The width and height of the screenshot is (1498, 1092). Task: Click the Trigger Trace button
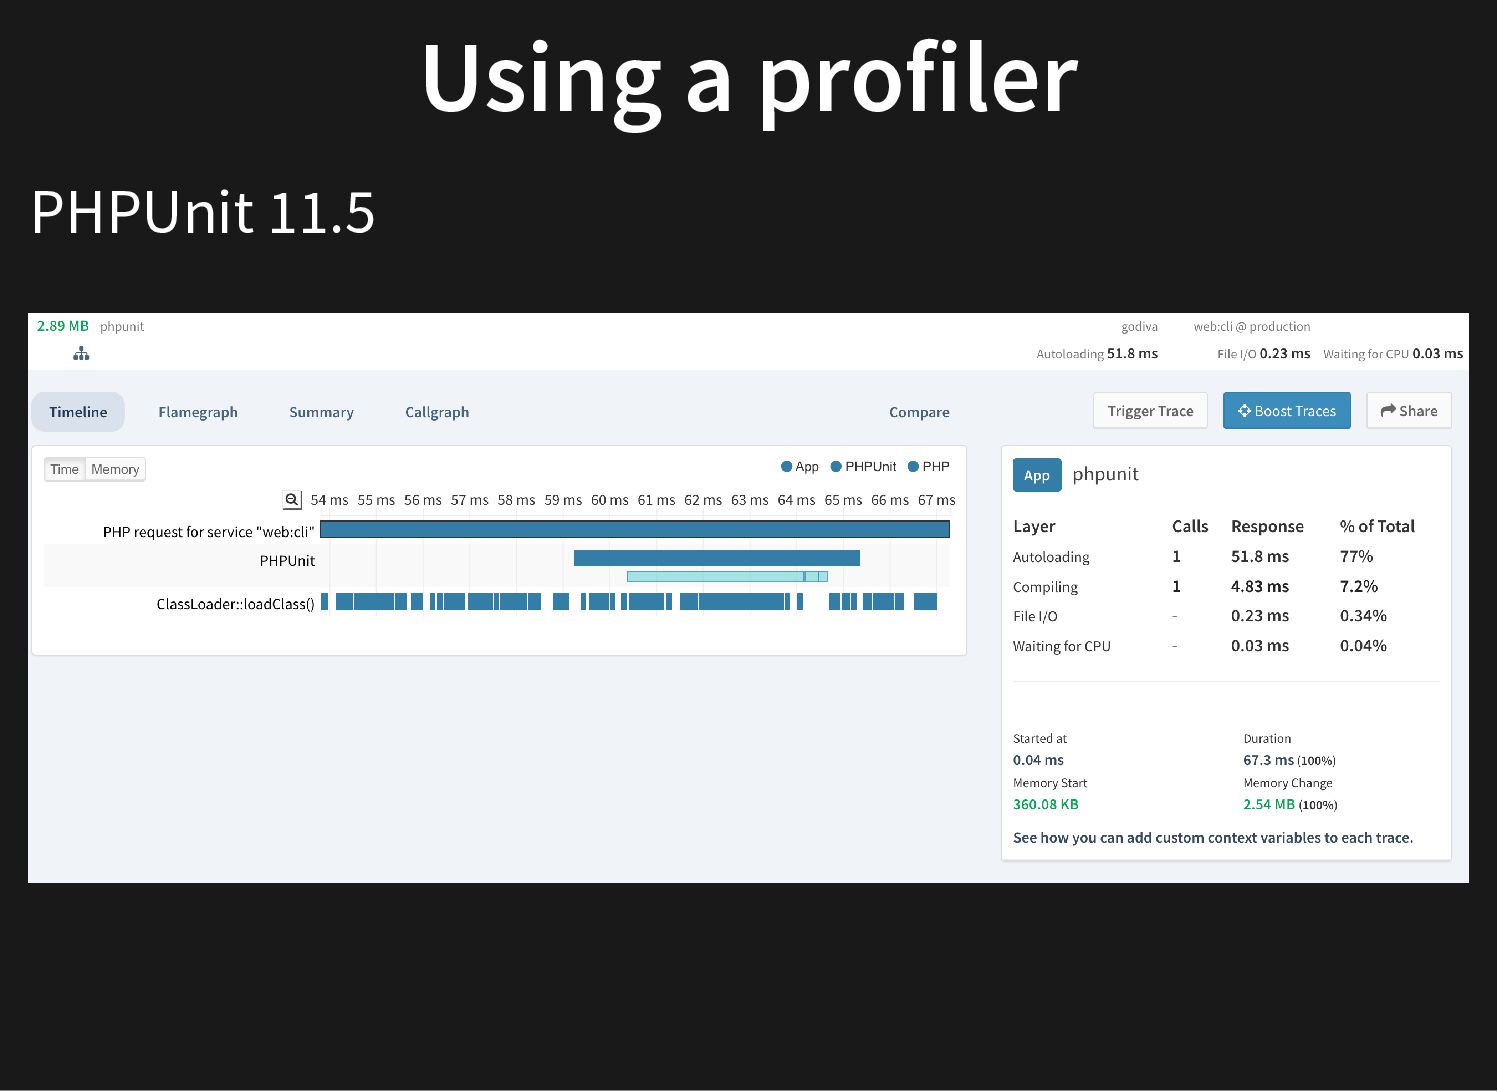pyautogui.click(x=1150, y=411)
